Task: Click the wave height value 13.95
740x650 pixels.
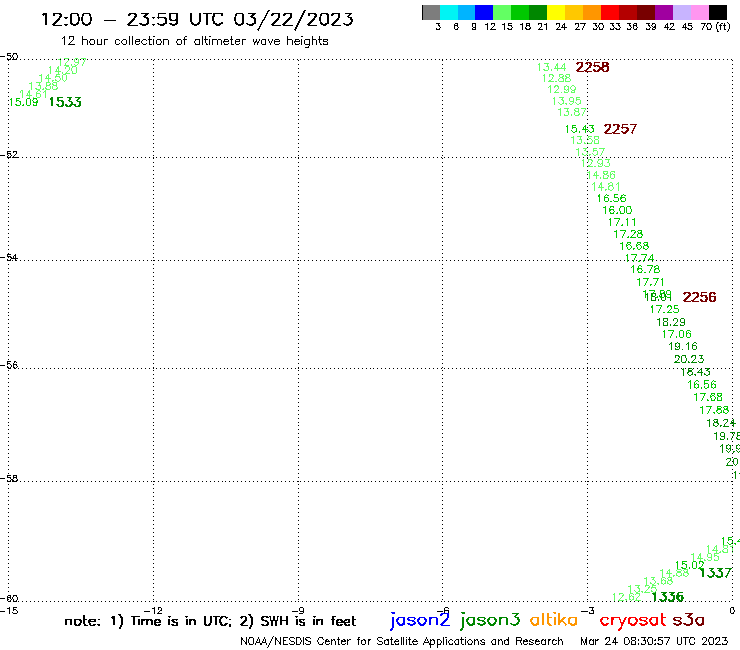Action: [567, 101]
